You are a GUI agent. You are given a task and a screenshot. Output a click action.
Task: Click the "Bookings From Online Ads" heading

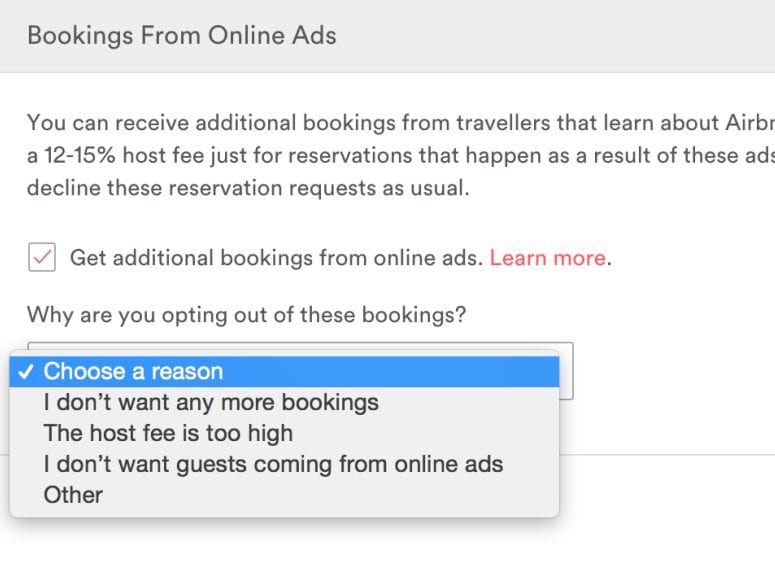pos(182,36)
